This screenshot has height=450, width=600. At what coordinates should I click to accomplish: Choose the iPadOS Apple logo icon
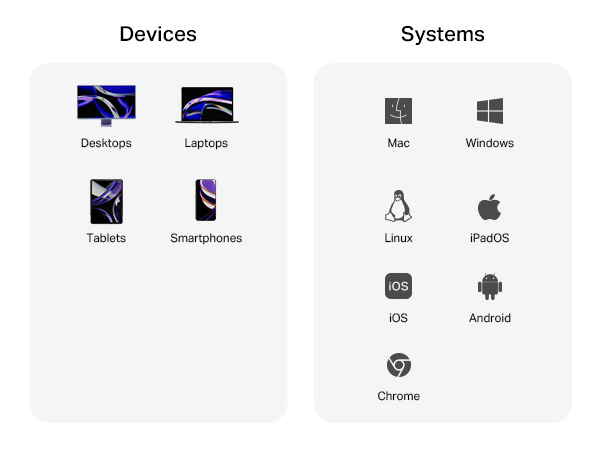[x=489, y=207]
